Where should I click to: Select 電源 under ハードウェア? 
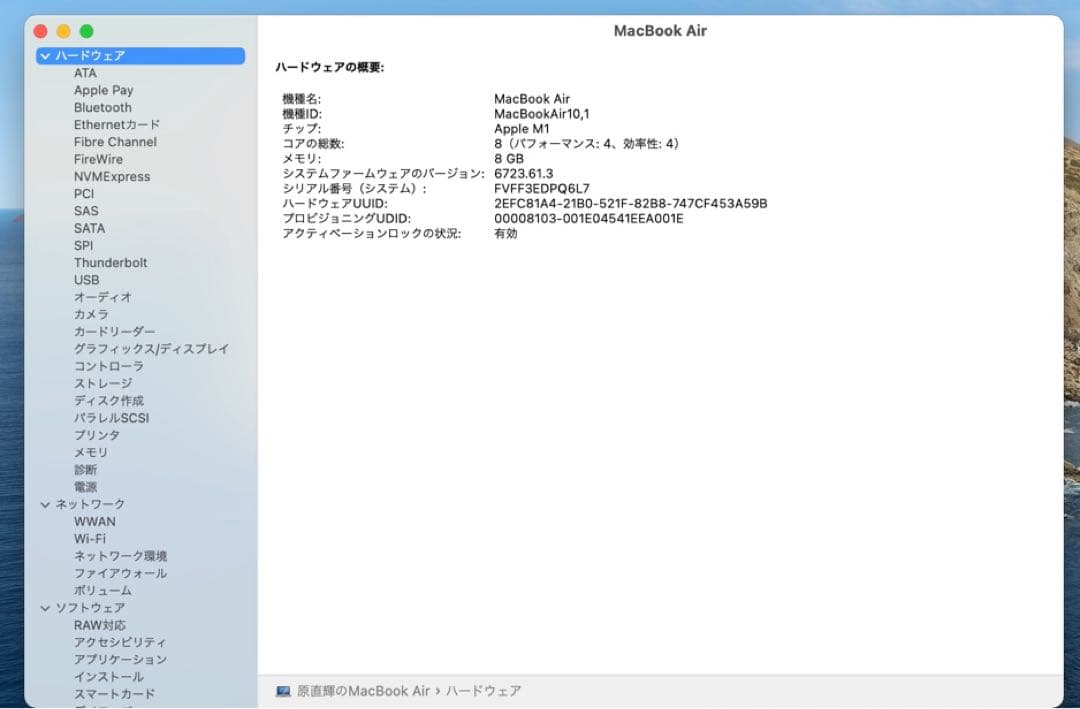86,486
